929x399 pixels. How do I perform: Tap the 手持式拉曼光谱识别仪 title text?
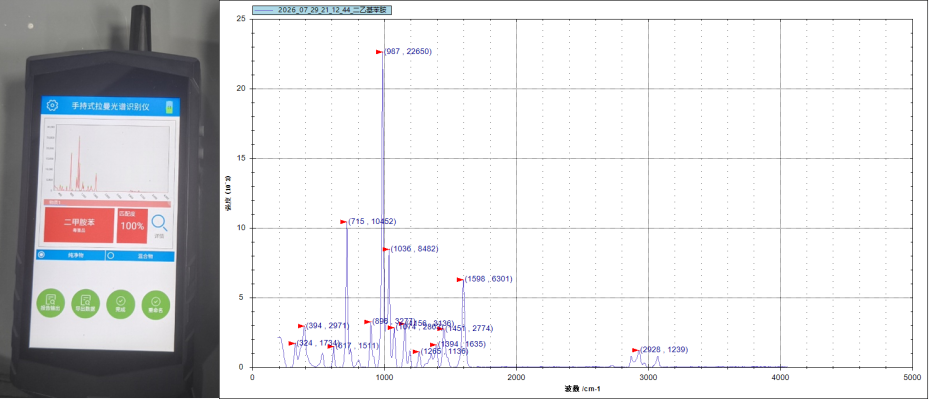[111, 107]
